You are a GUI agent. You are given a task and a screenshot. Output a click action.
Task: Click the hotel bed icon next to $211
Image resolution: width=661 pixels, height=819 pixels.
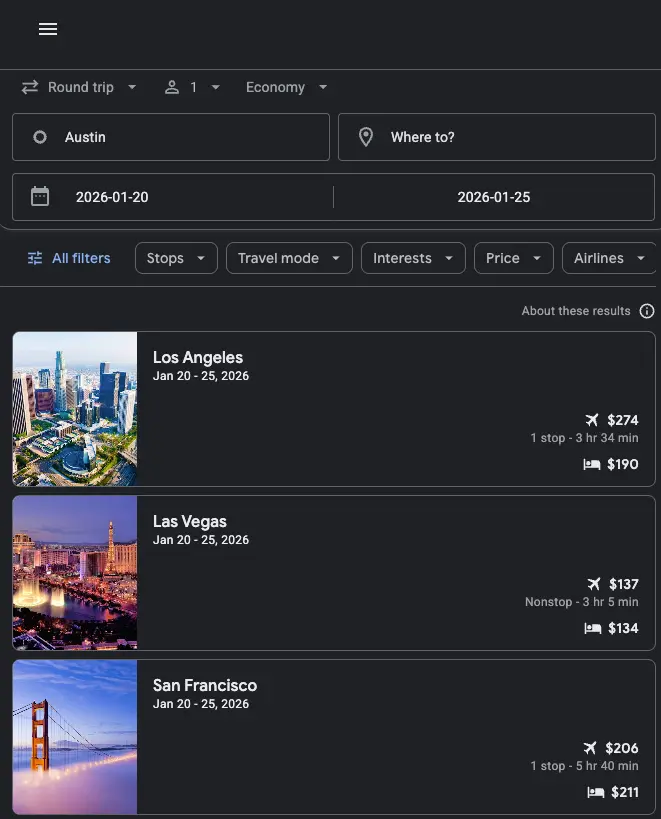tap(596, 792)
